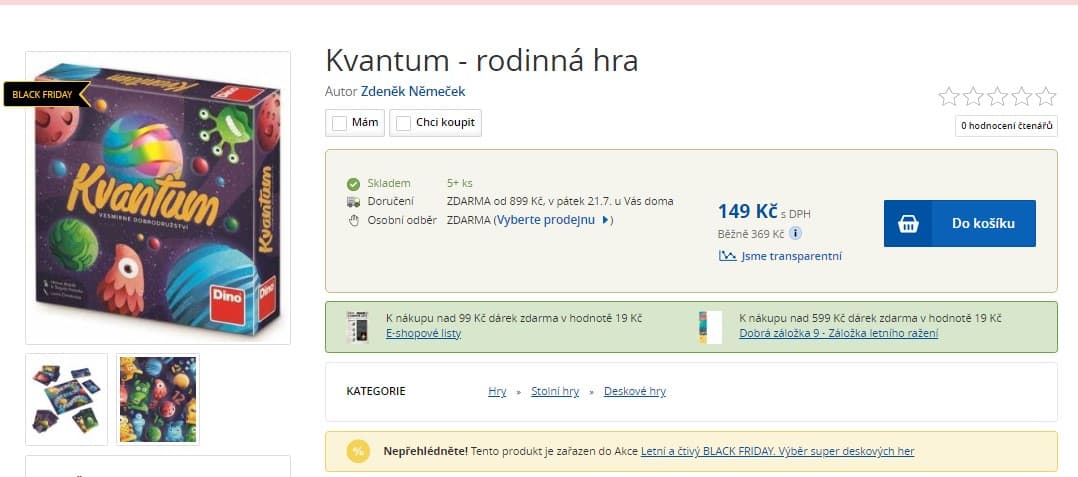Open 'Jsme transparentní' price history link
Screen dimensions: 1078x477
[x=791, y=256]
